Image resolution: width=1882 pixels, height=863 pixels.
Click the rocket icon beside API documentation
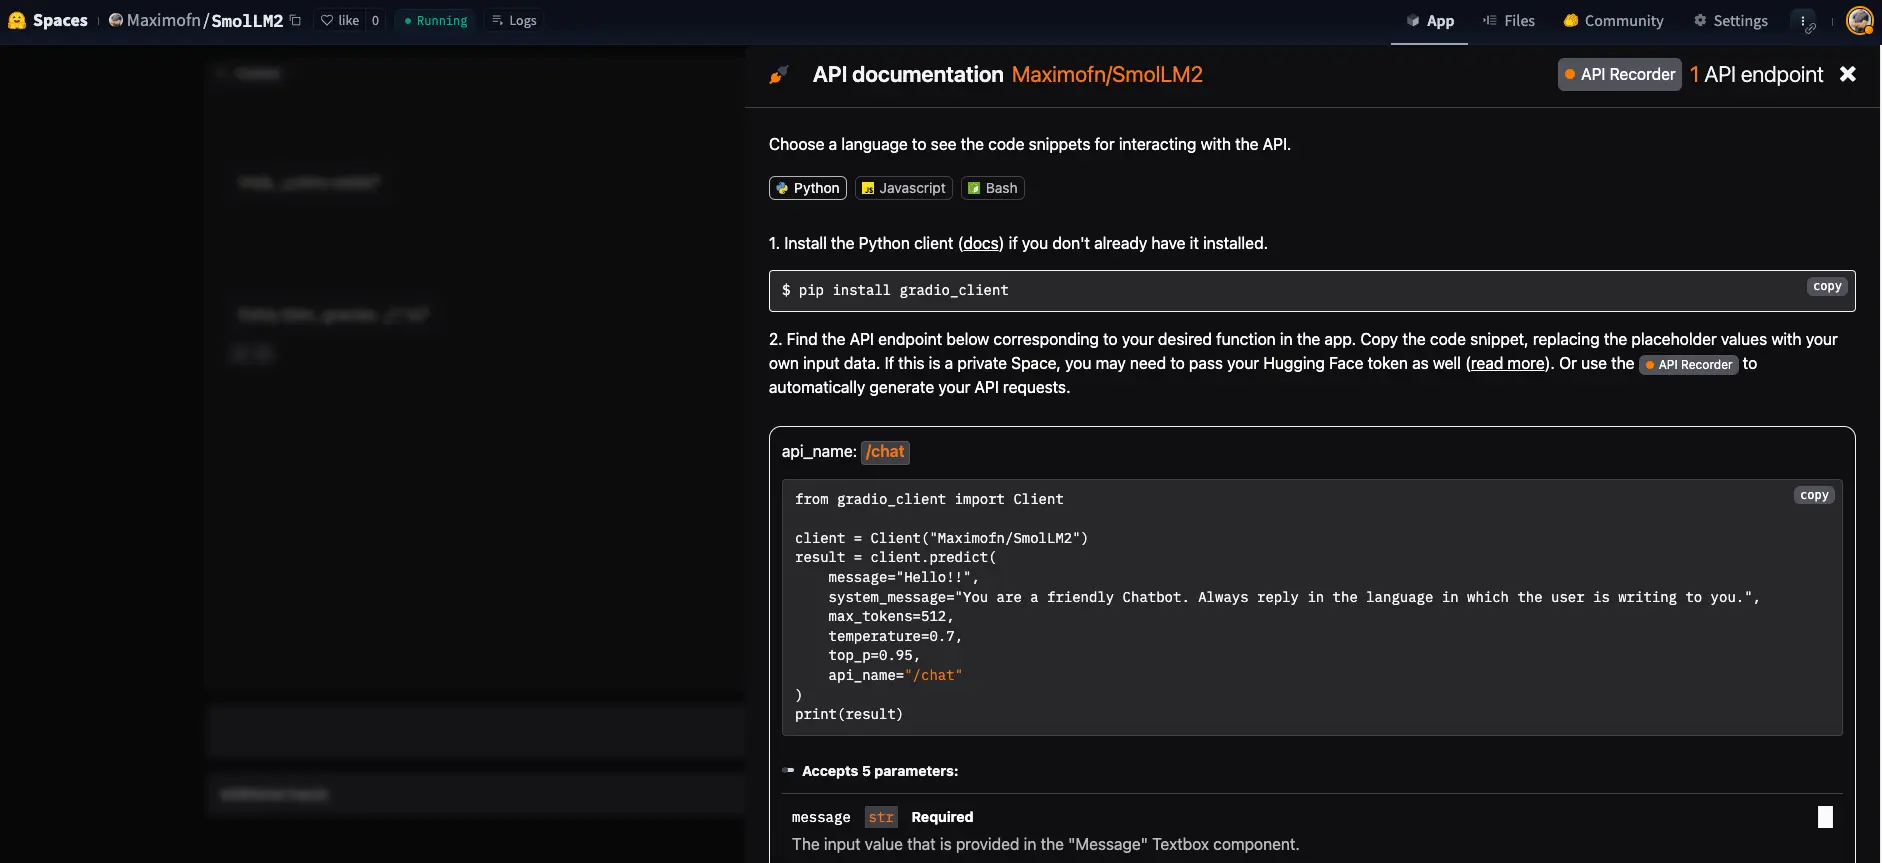pyautogui.click(x=779, y=75)
